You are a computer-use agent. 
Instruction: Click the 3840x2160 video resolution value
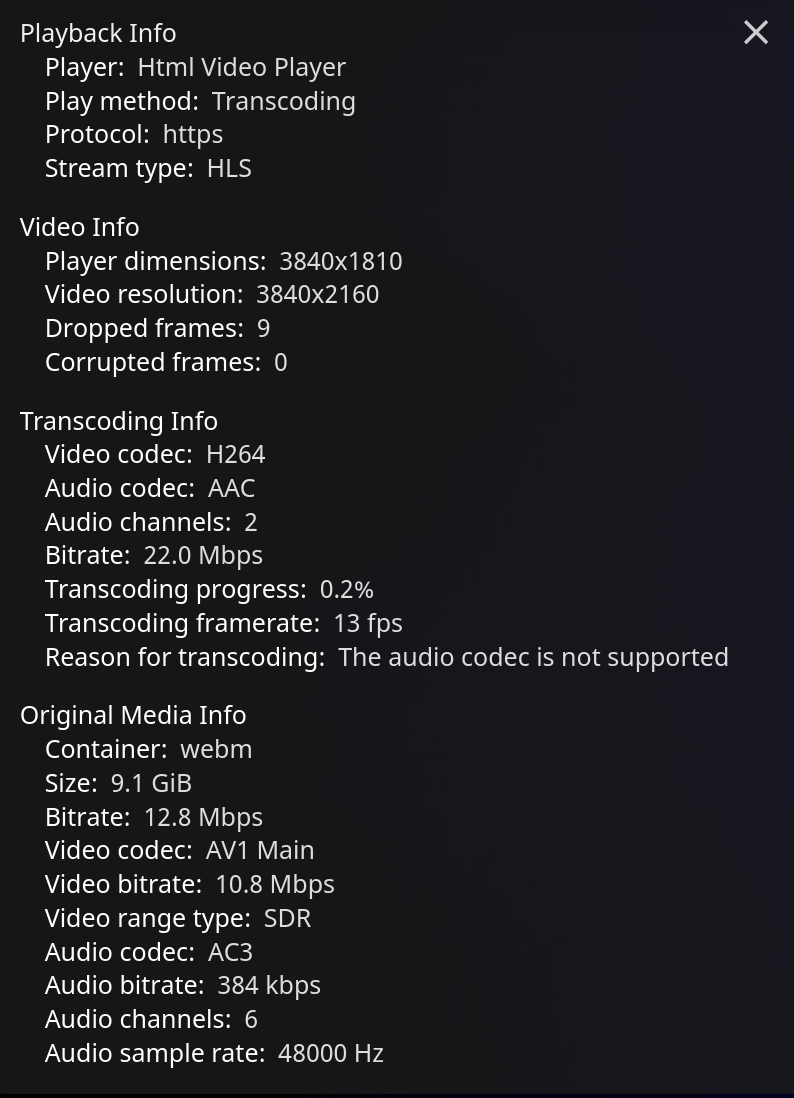[x=317, y=294]
